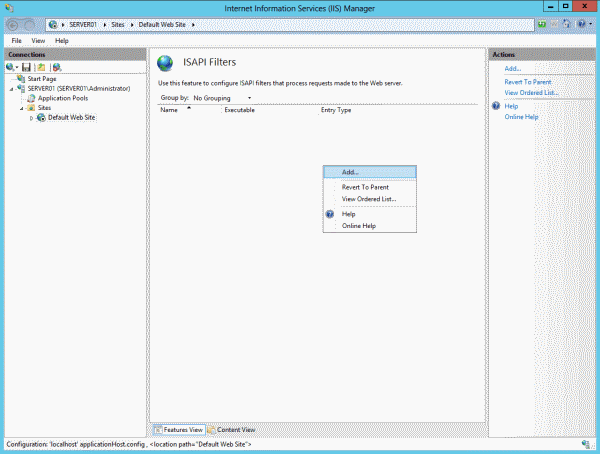Open the breadcrumb arrow after SERVER01
The width and height of the screenshot is (600, 454).
pos(104,25)
